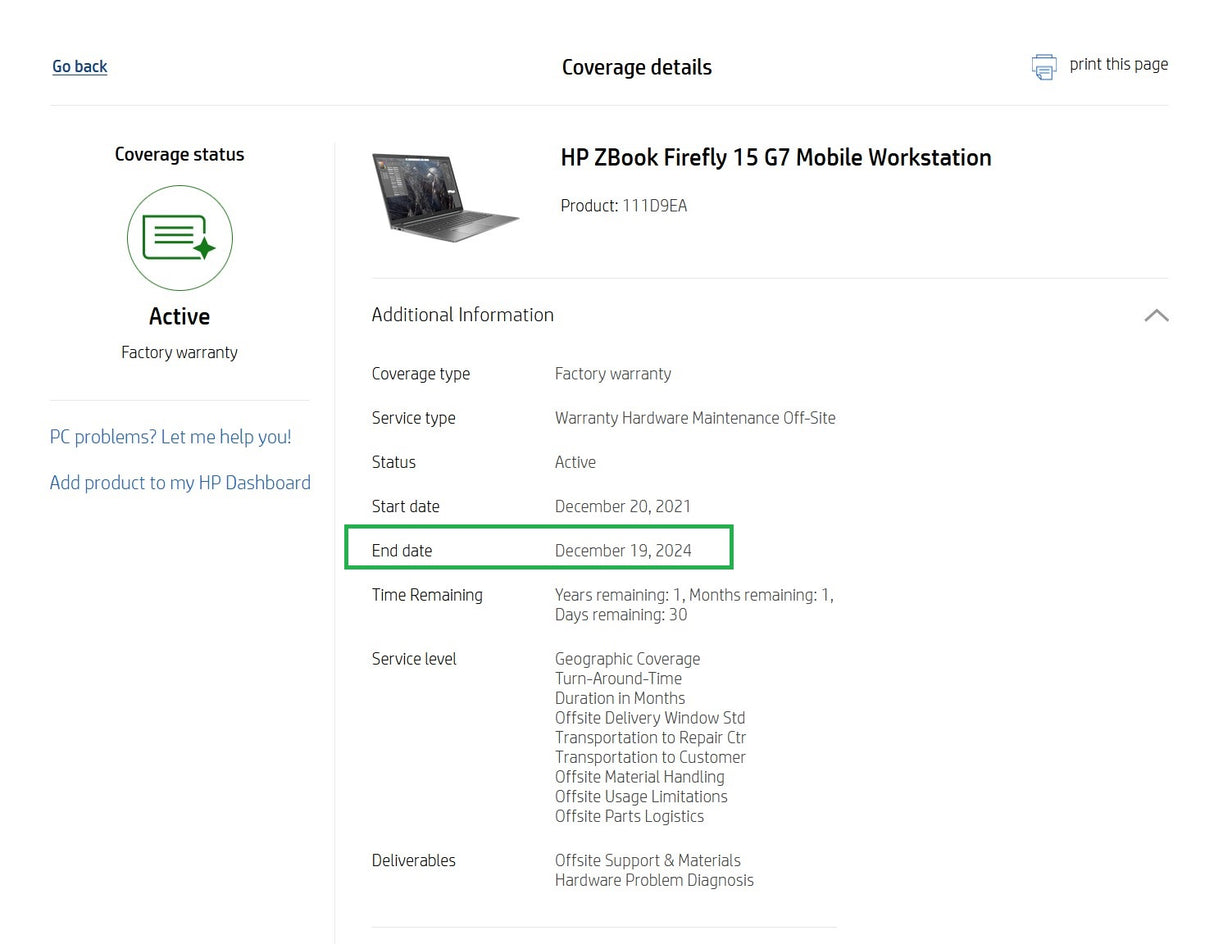Click the 'print this page' link
The width and height of the screenshot is (1214, 944).
click(x=1118, y=64)
